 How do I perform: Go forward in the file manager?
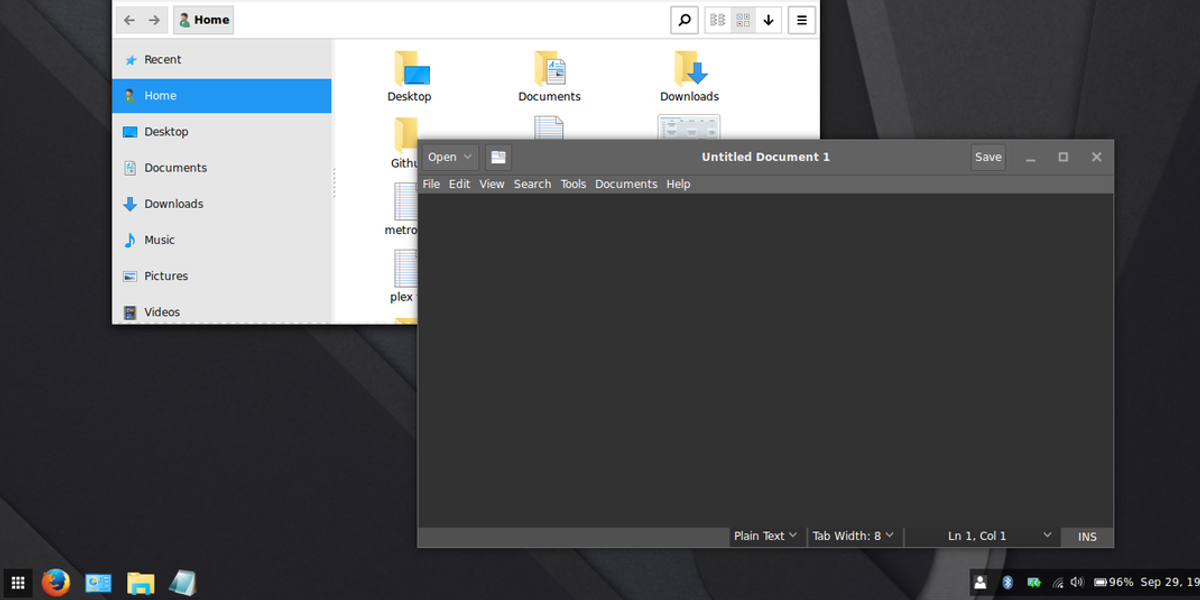coord(154,20)
